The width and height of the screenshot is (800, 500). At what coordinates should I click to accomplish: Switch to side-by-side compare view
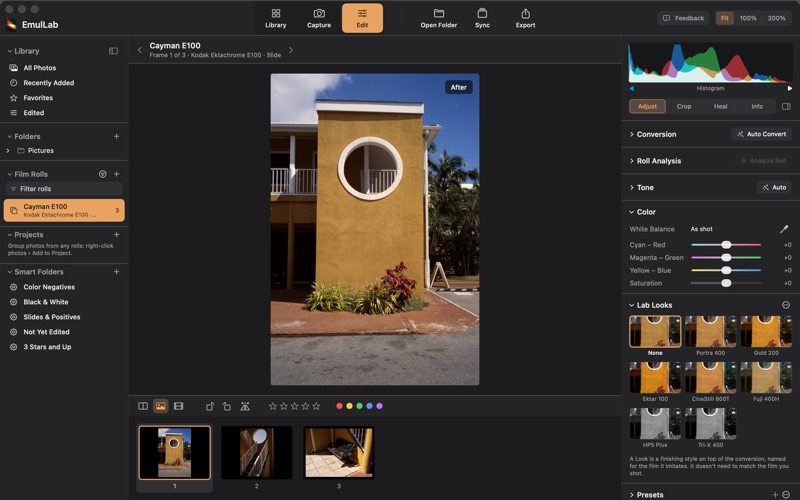coord(143,406)
